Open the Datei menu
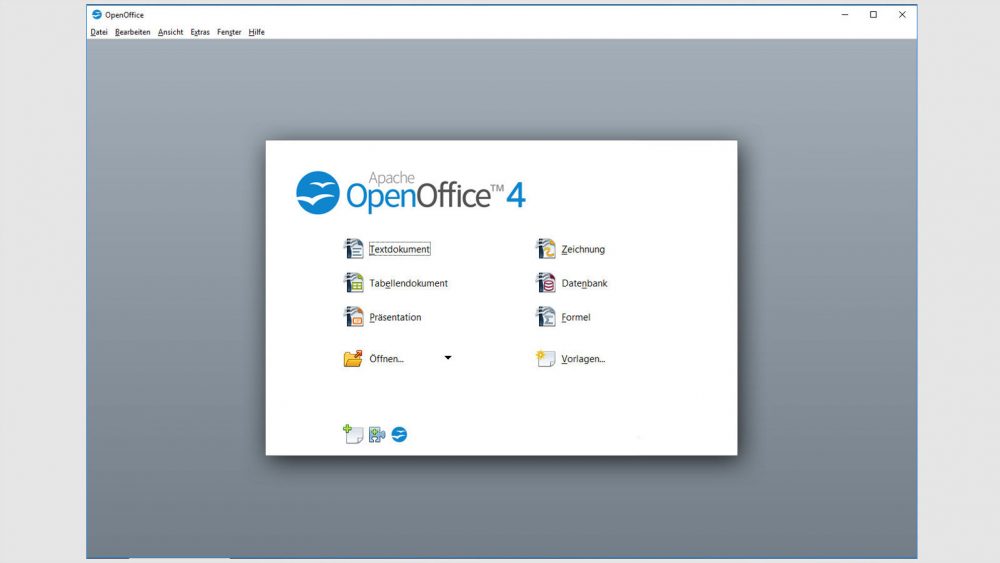 (99, 32)
